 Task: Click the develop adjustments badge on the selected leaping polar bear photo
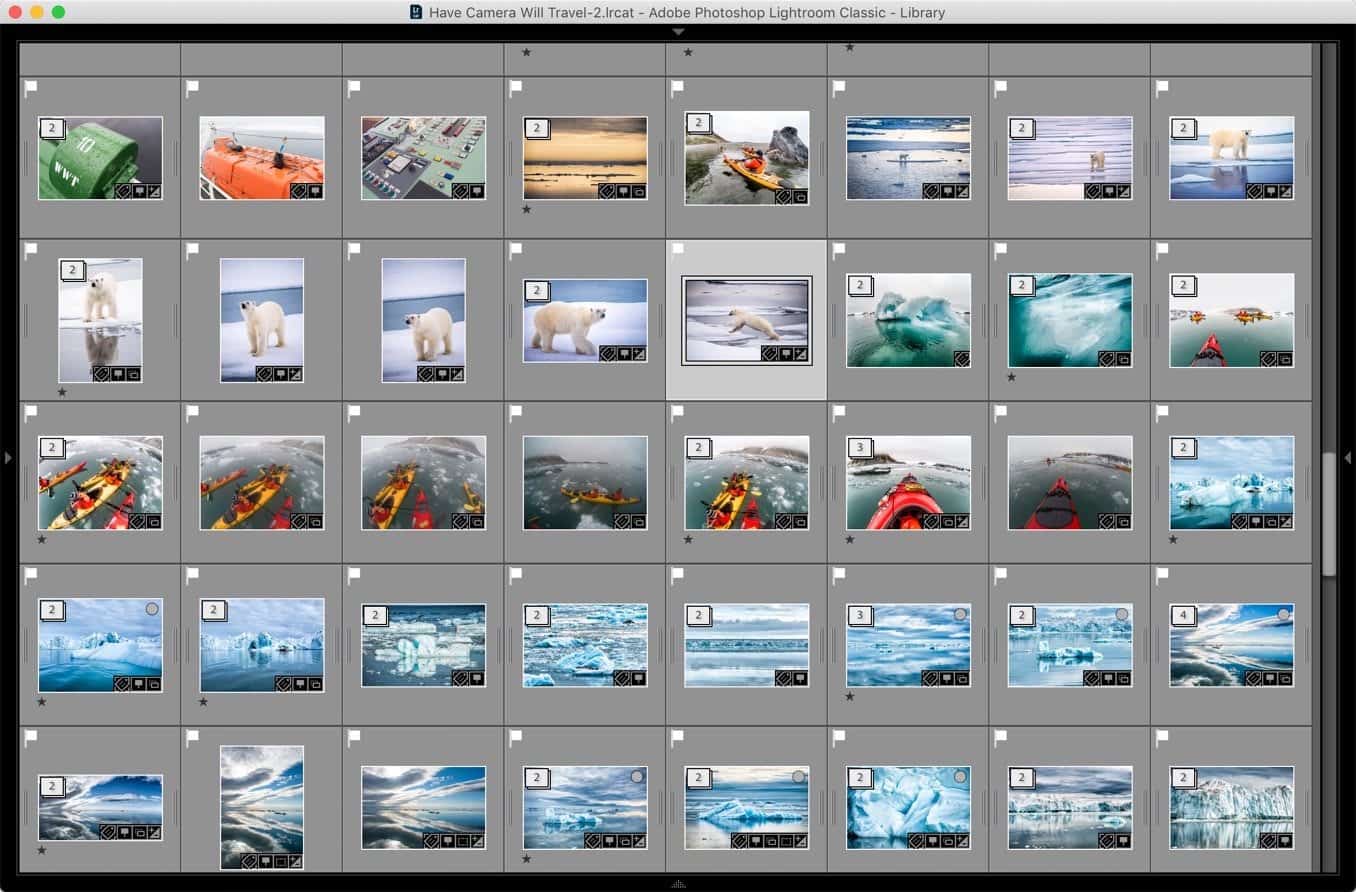coord(803,353)
